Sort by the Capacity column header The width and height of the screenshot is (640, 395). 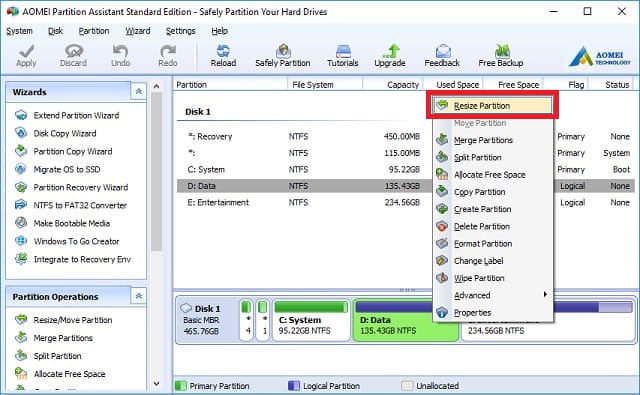393,85
